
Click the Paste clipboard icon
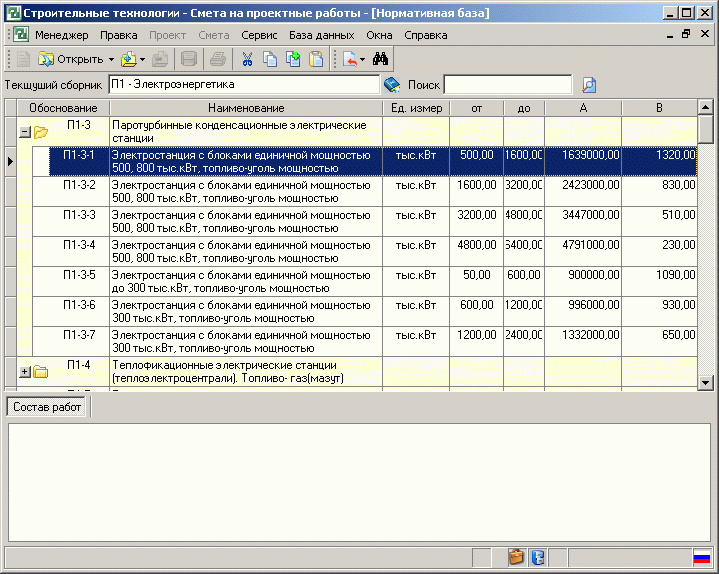316,59
